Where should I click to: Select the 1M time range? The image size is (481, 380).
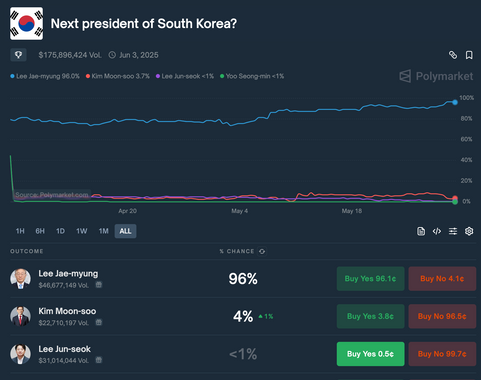coord(104,231)
